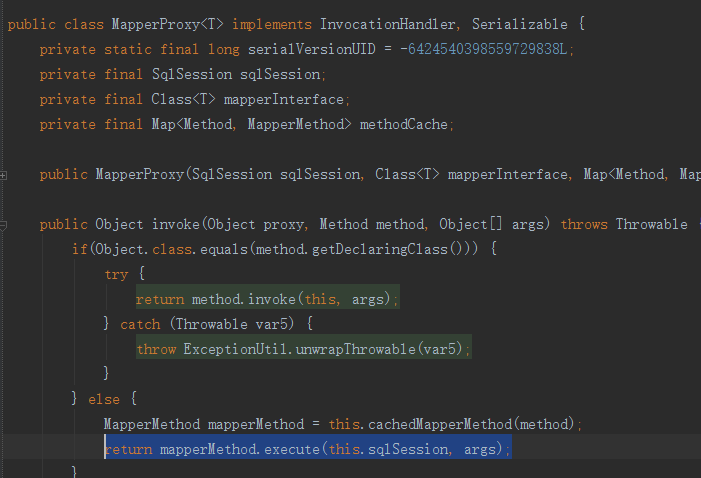Collapse the invoke method using gutter fold marker
The image size is (701, 478).
pos(3,225)
